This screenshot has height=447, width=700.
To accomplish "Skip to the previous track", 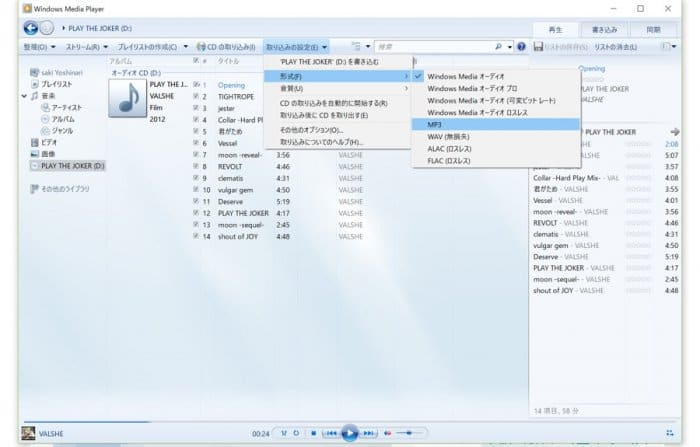I will [331, 433].
